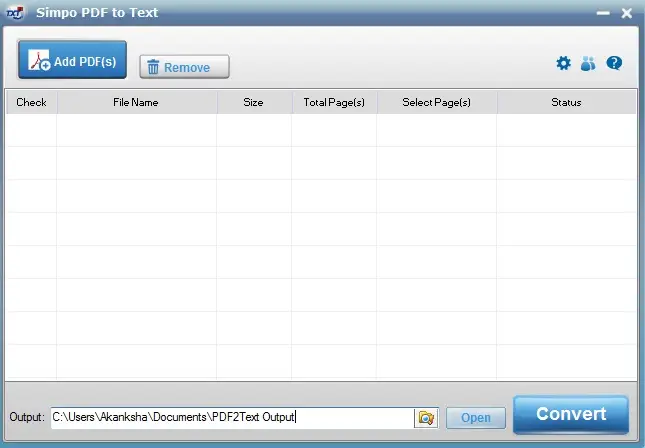Click the Add PDF(s) button

point(72,60)
